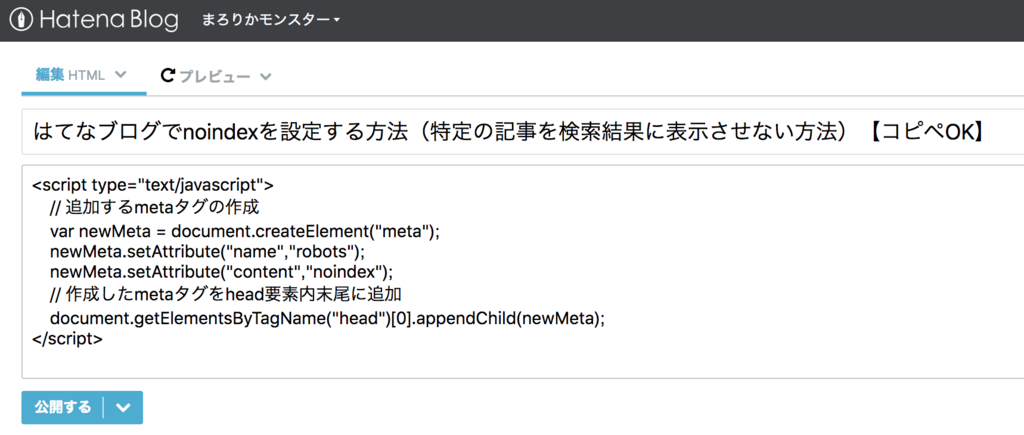Viewport: 1024px width, 435px height.
Task: Click inside the HTML body editor
Action: (522, 271)
